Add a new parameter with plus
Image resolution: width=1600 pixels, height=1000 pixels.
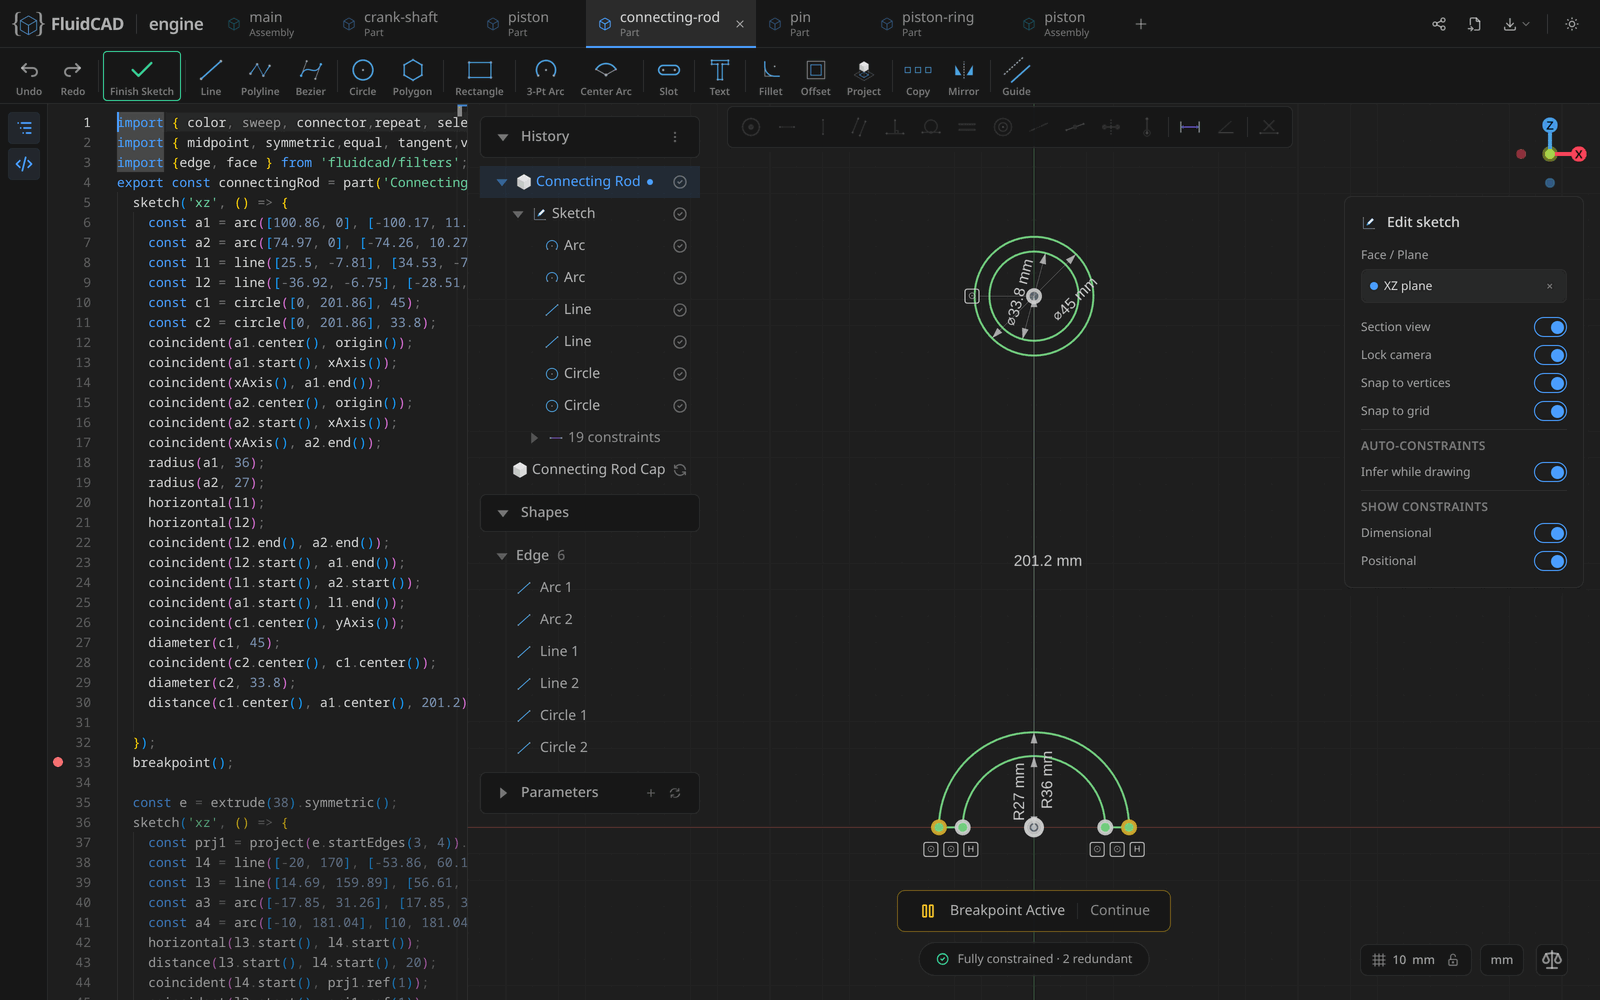[x=651, y=793]
